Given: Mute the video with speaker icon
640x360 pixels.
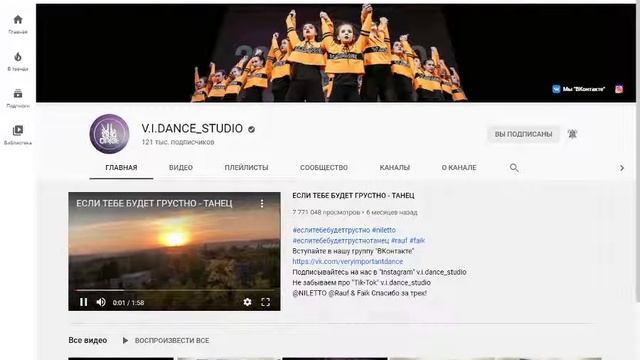Looking at the screenshot, I should [x=101, y=302].
